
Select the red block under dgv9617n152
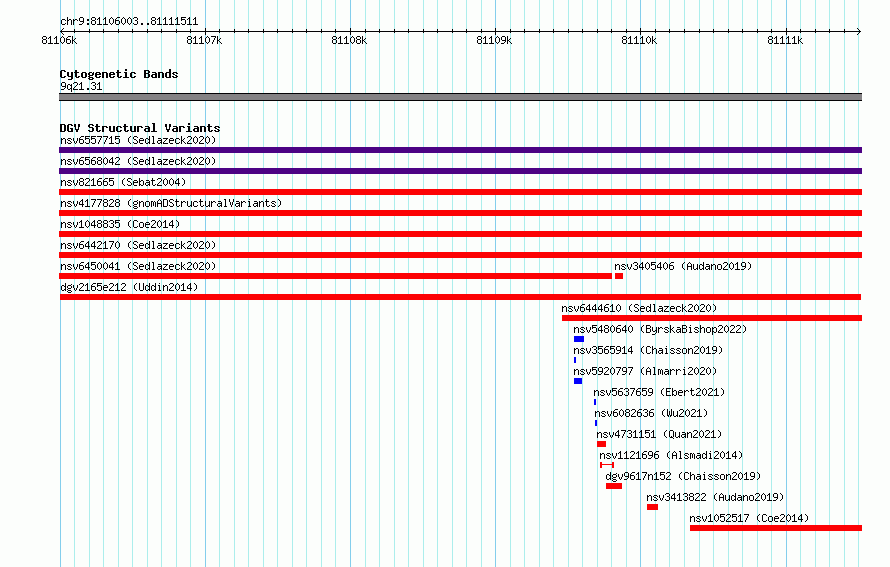coord(614,486)
